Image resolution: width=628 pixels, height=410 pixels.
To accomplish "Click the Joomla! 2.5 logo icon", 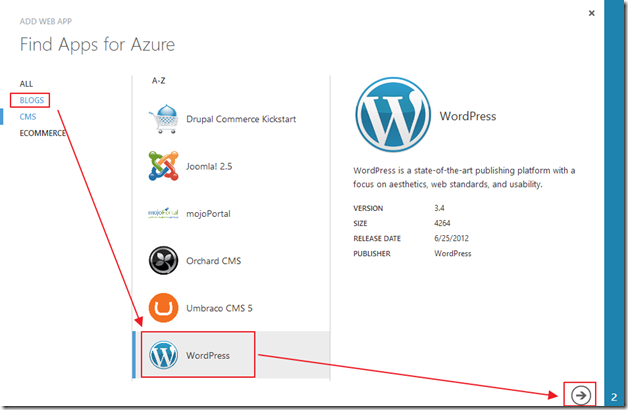I will [x=163, y=166].
